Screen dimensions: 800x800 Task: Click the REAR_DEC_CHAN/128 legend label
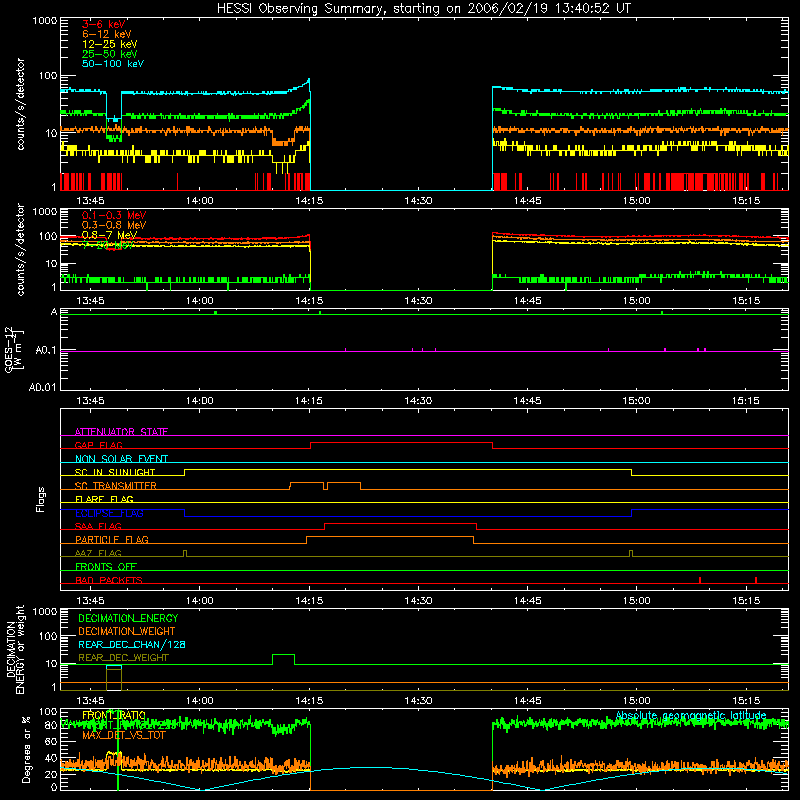(132, 644)
